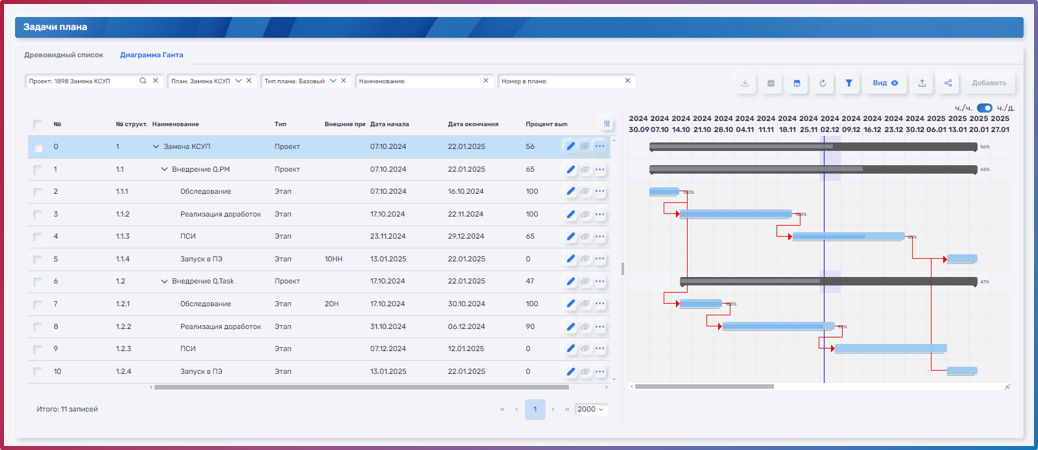Click the blue calendar icon button

pos(797,83)
